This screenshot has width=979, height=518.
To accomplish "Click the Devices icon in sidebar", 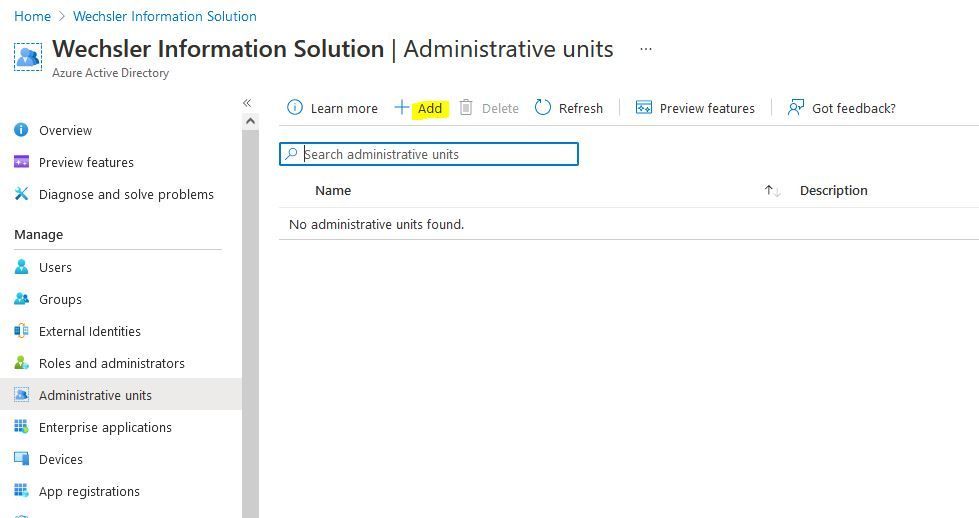I will (x=21, y=458).
